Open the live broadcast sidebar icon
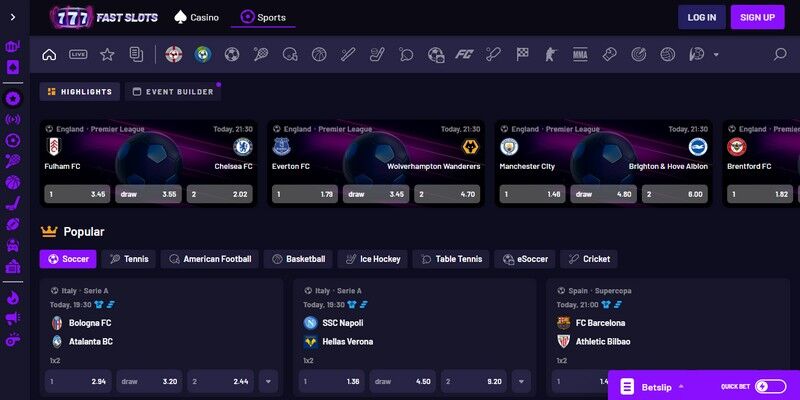 tap(13, 119)
